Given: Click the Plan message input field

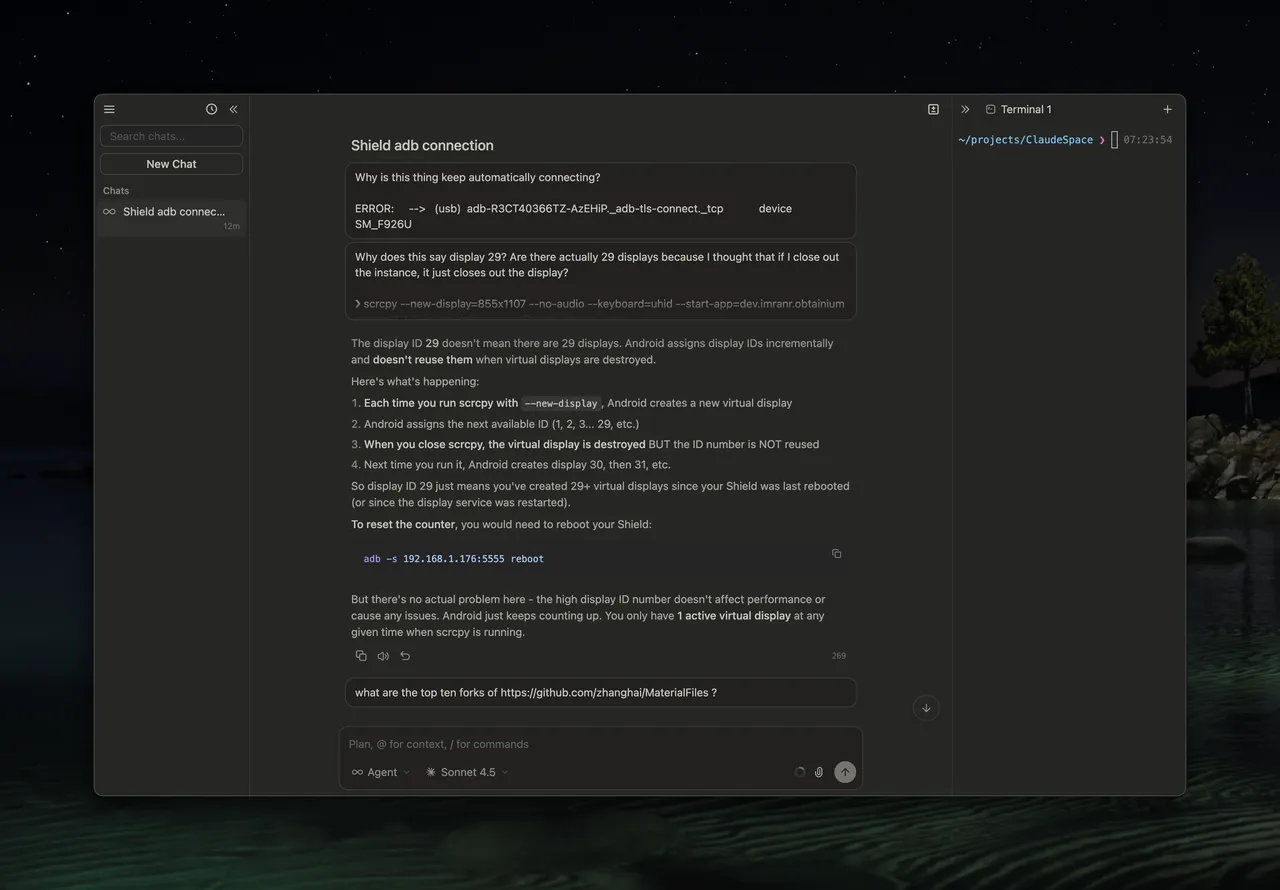Looking at the screenshot, I should pos(600,744).
